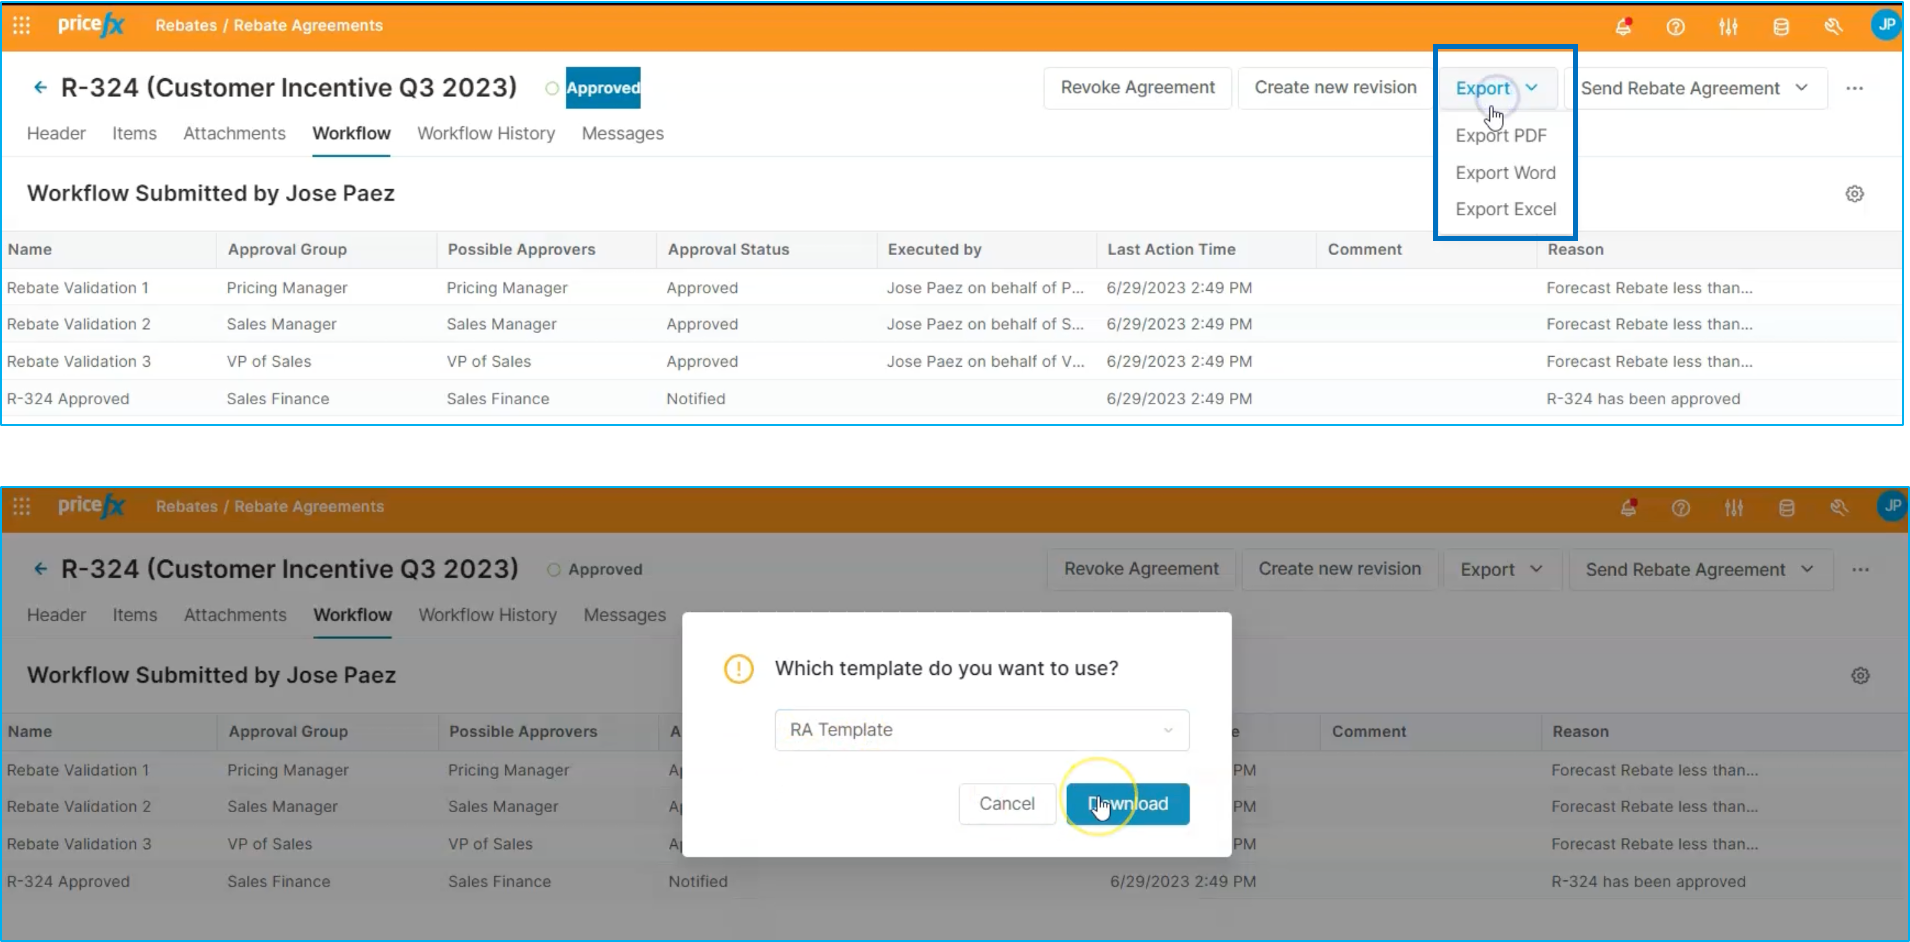The width and height of the screenshot is (1910, 942).
Task: Click the Approved status badge, top screenshot
Action: pyautogui.click(x=603, y=88)
